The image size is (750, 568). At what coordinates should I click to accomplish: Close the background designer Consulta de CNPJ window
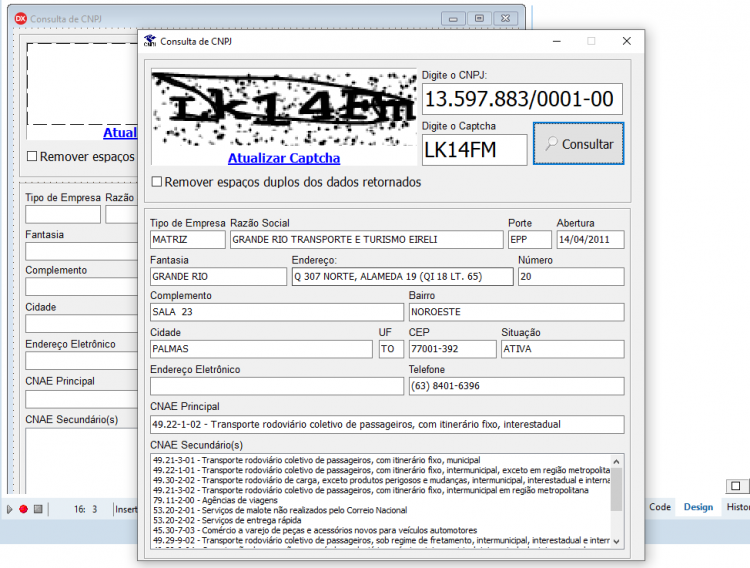506,19
